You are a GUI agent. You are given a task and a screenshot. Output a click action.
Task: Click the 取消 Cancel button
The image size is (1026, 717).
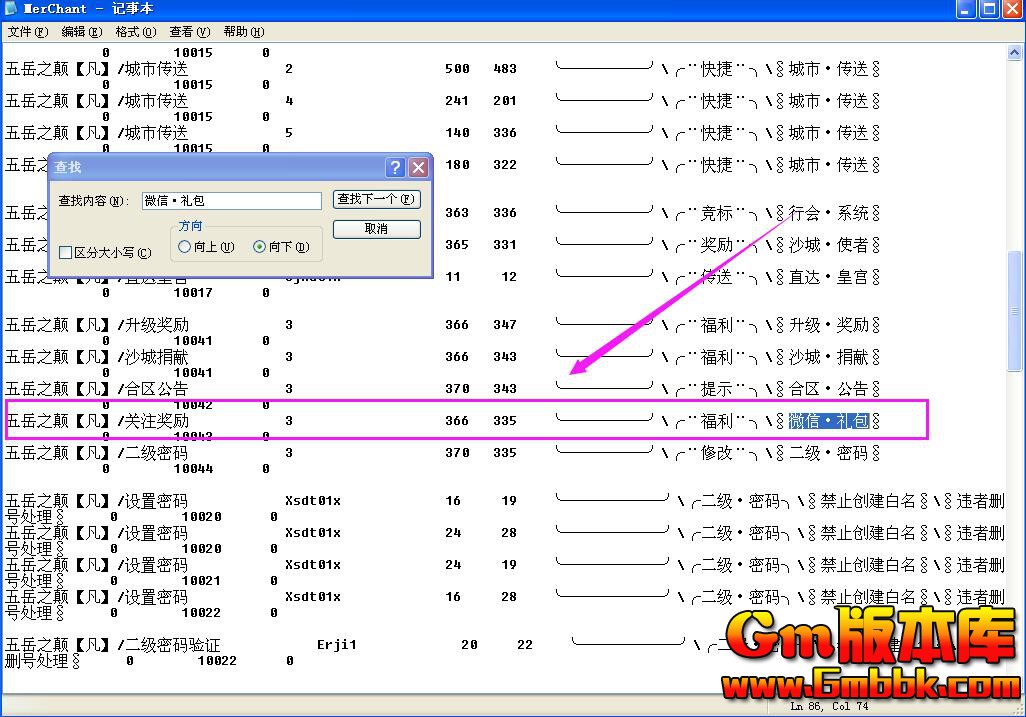point(376,229)
